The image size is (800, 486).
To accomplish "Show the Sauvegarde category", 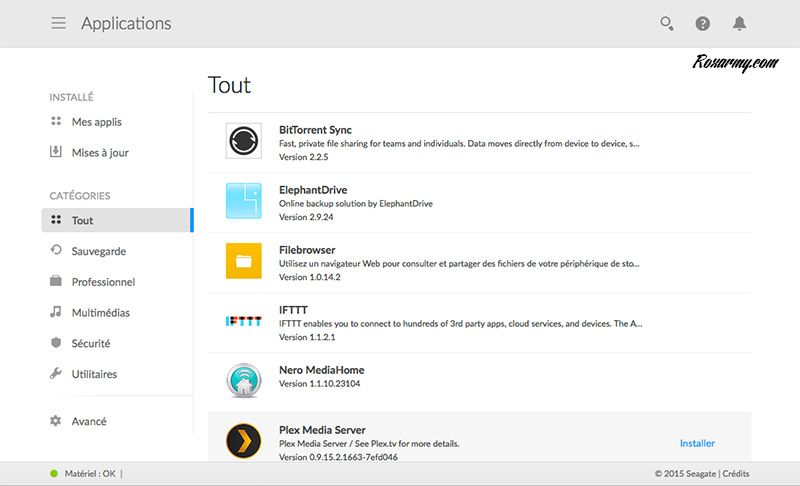I will pyautogui.click(x=98, y=251).
